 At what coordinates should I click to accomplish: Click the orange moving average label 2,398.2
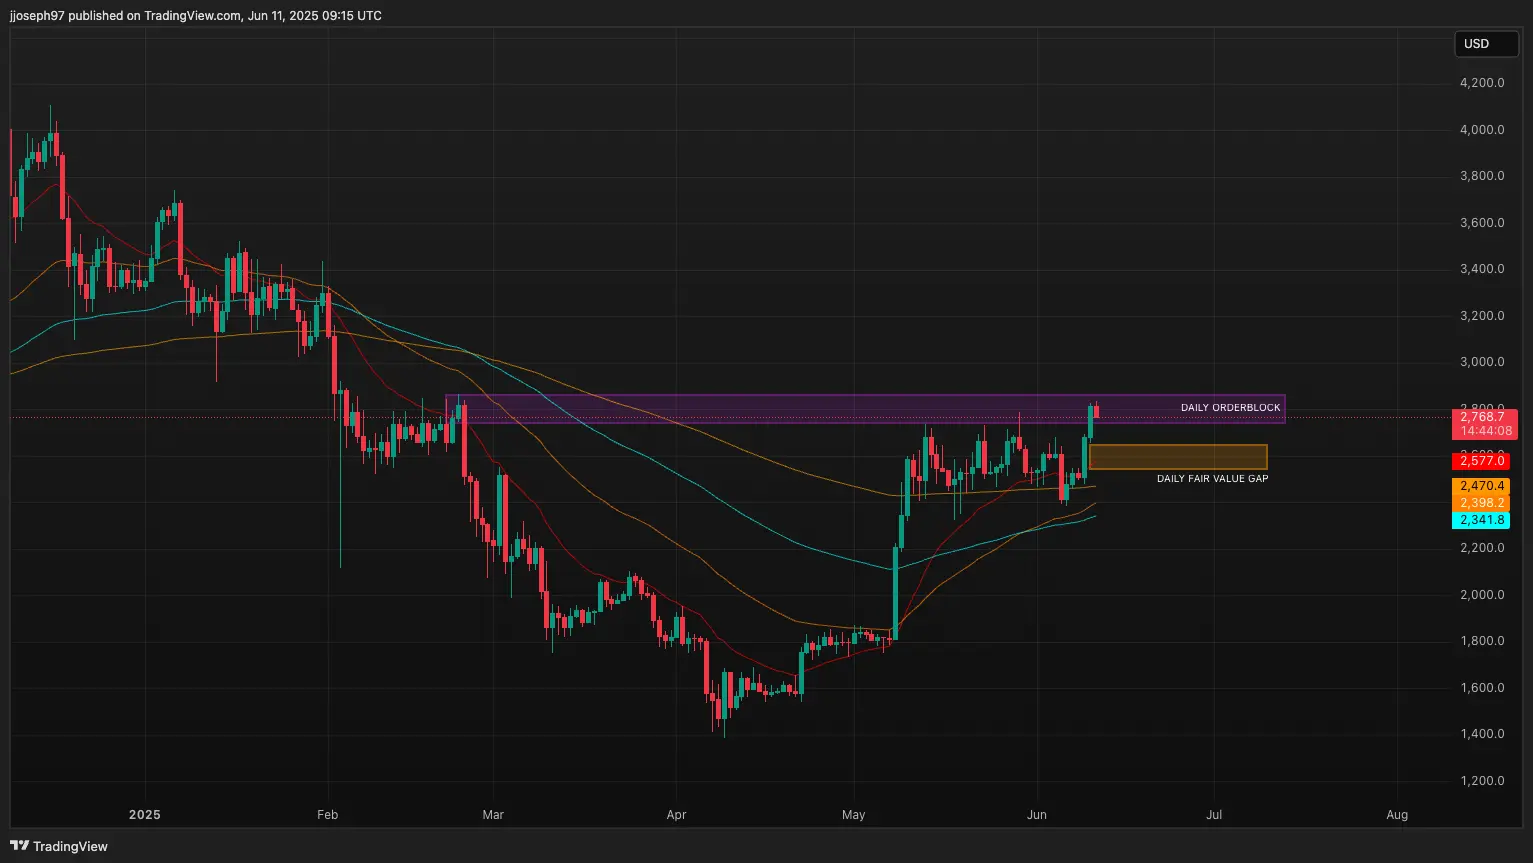[1484, 503]
